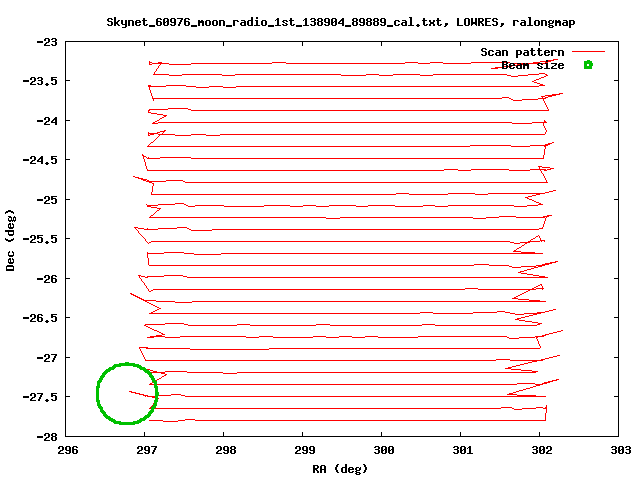Click the -23 tick label on the Dec axis
Screen dimensions: 640x480
[x=47, y=42]
